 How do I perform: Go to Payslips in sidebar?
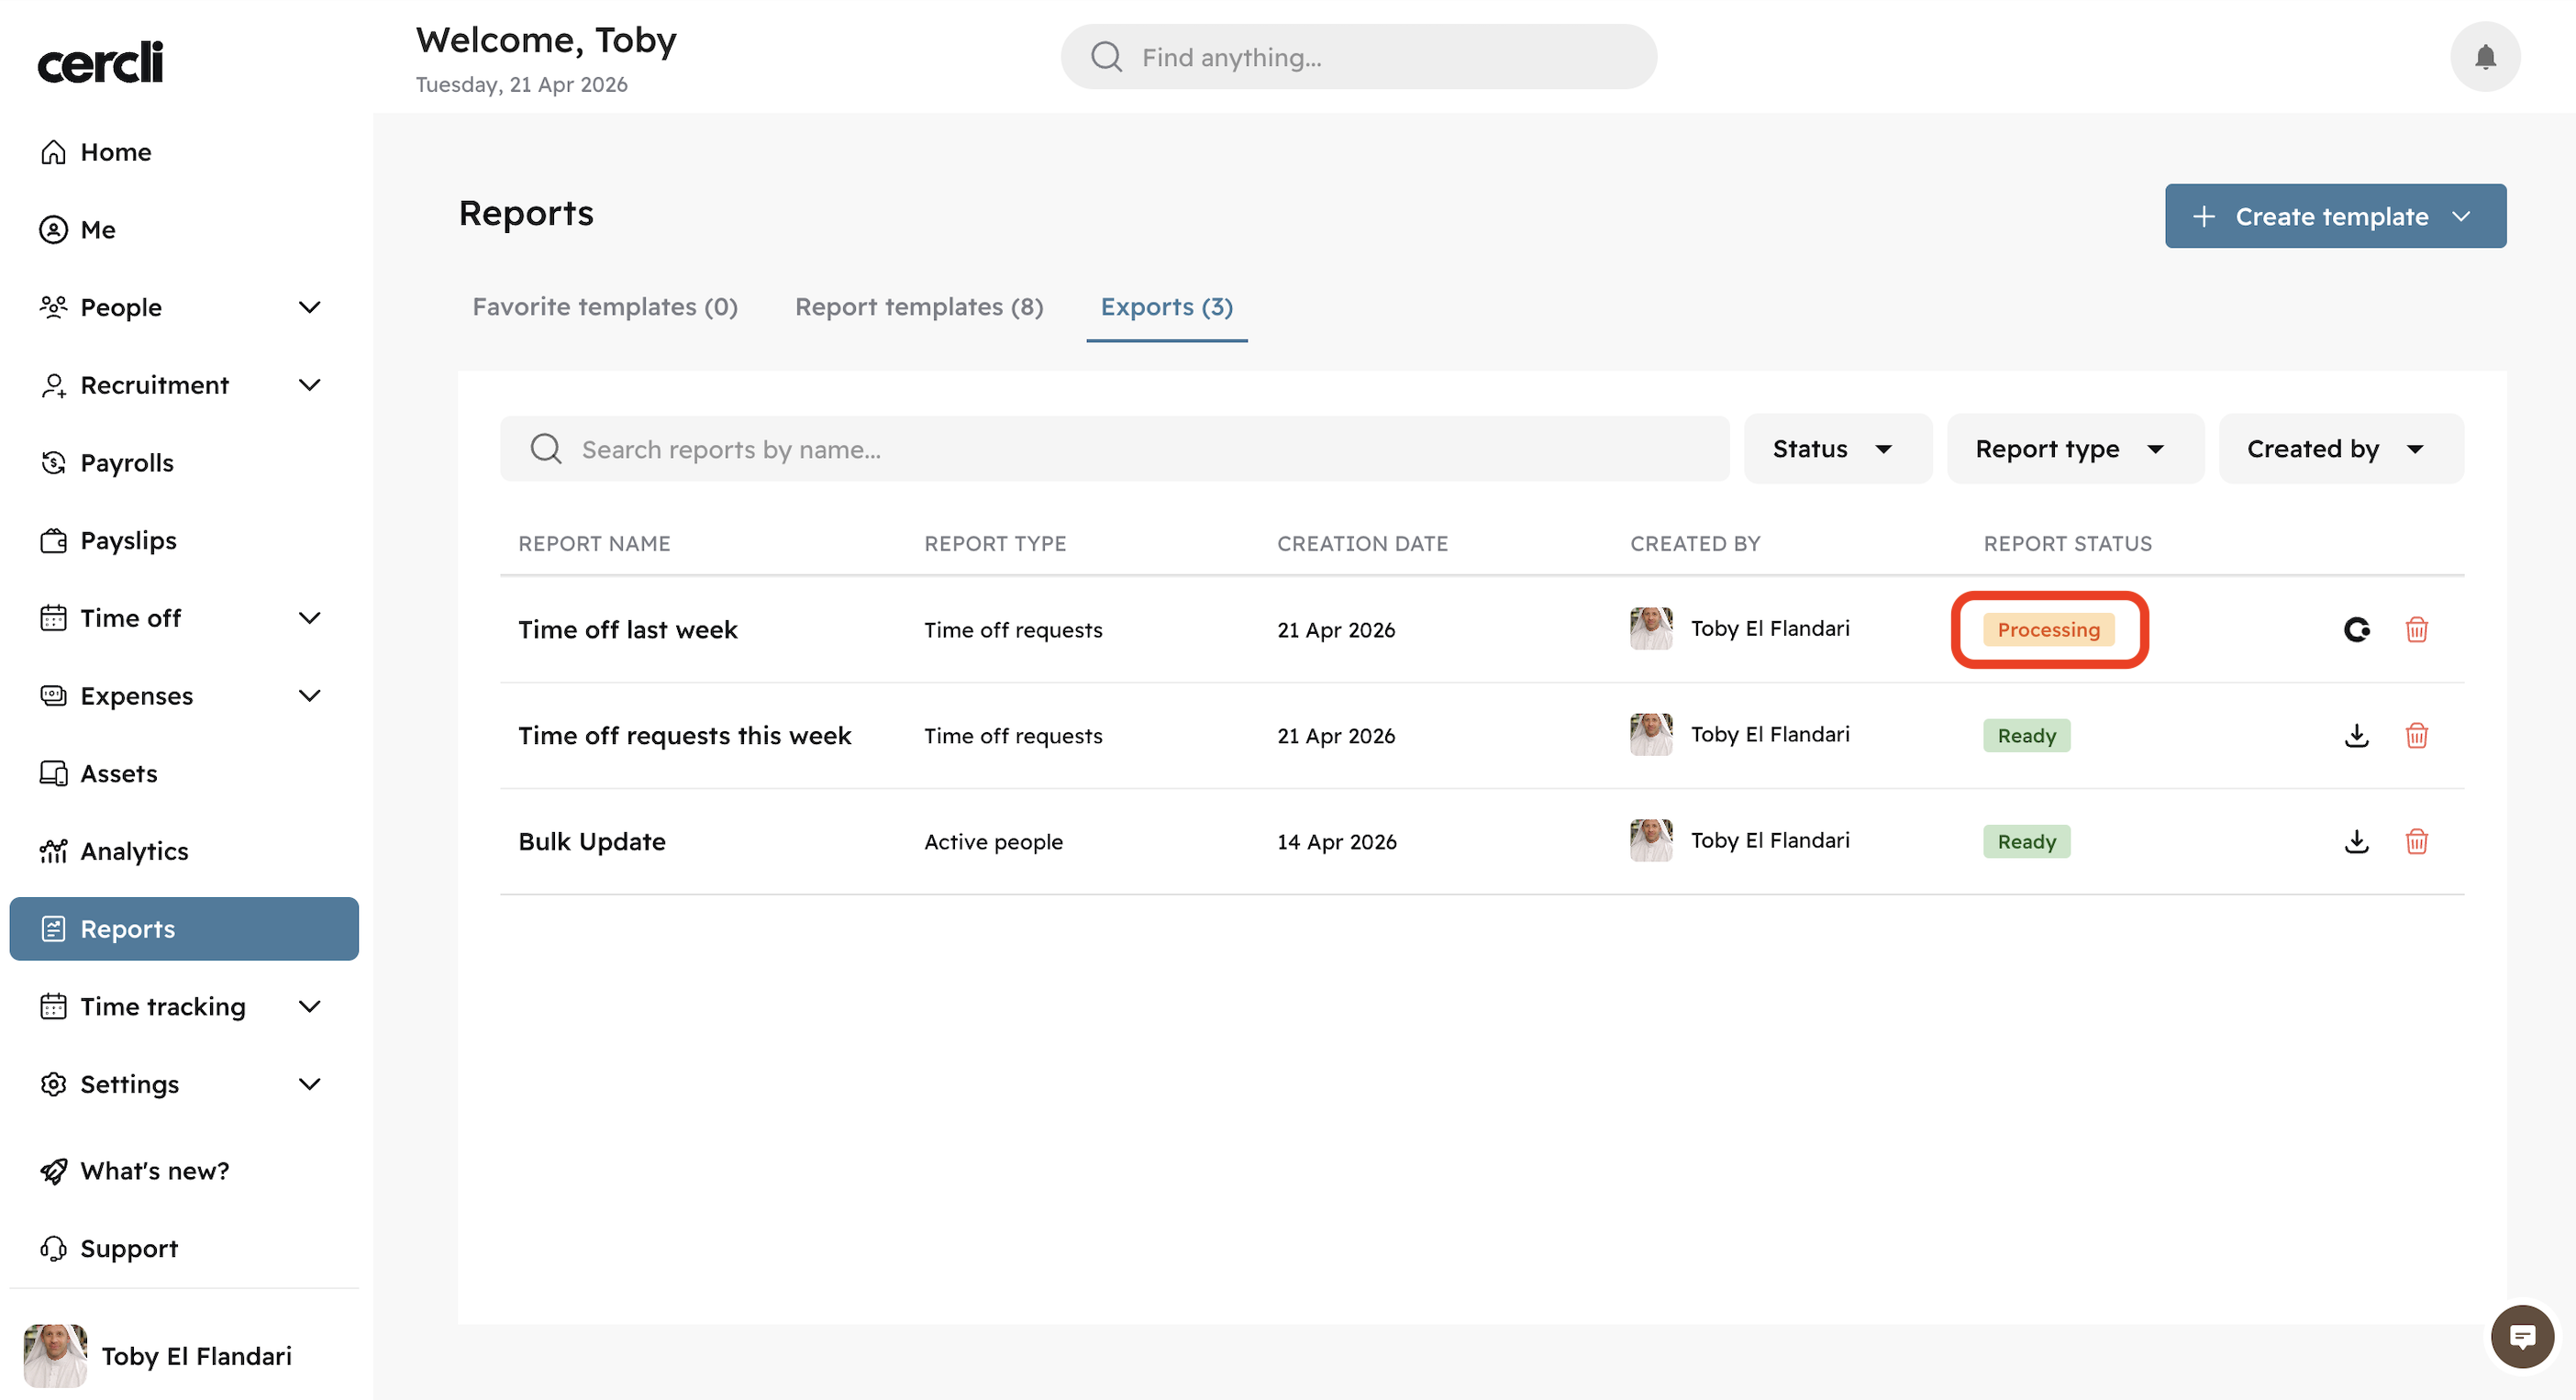click(128, 540)
